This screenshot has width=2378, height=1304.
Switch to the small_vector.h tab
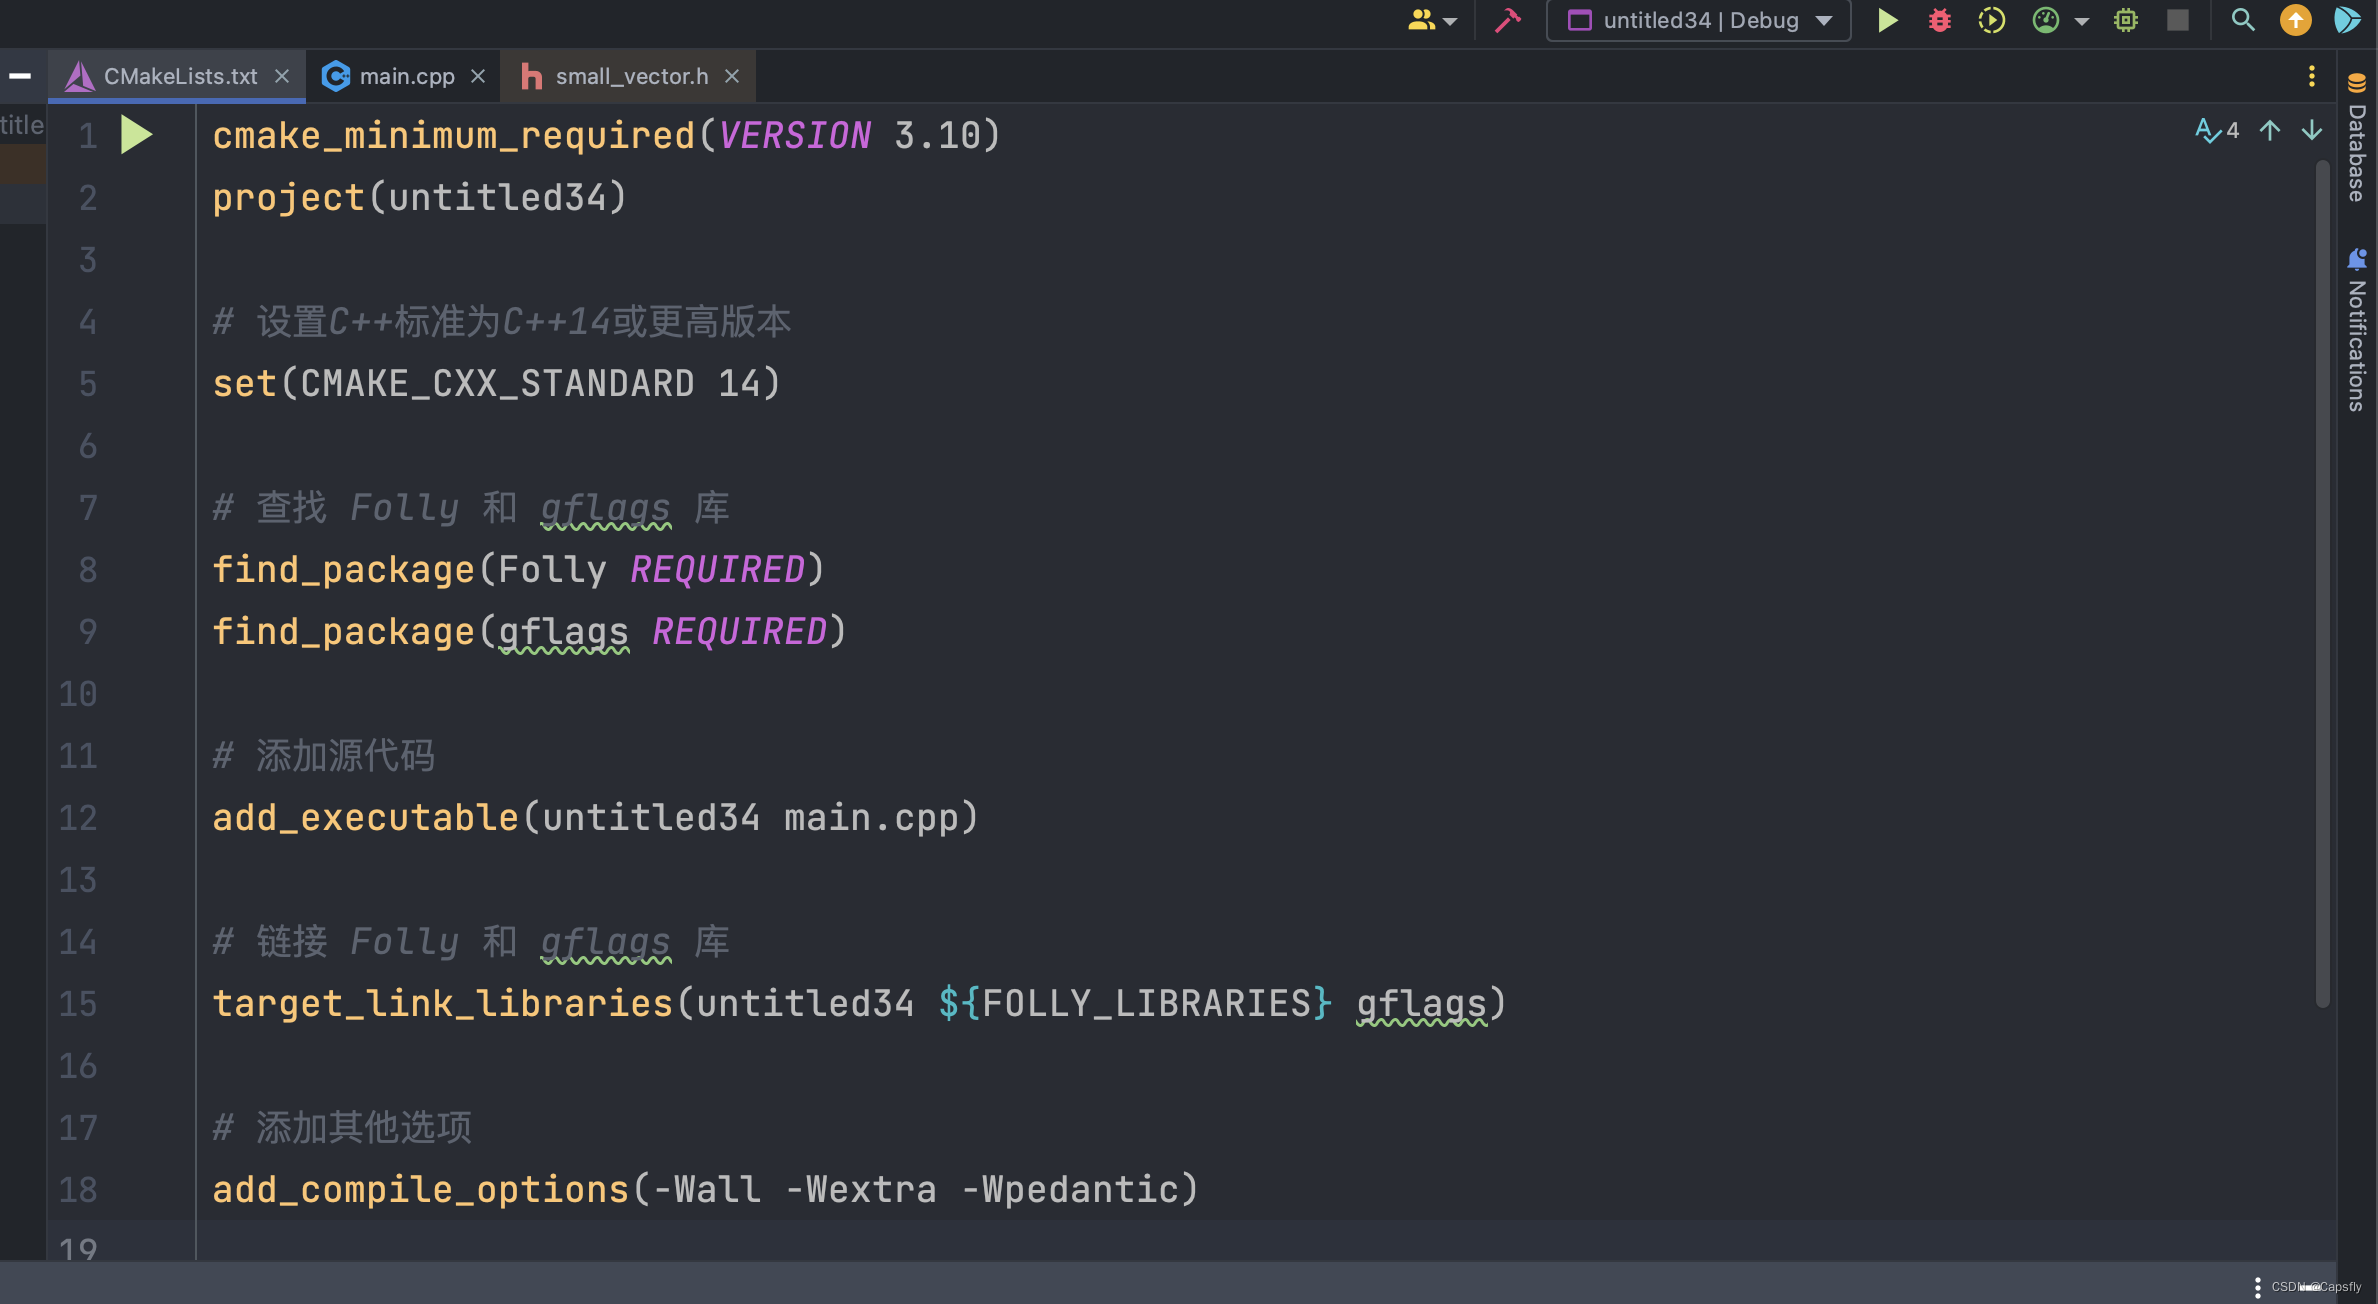[626, 75]
